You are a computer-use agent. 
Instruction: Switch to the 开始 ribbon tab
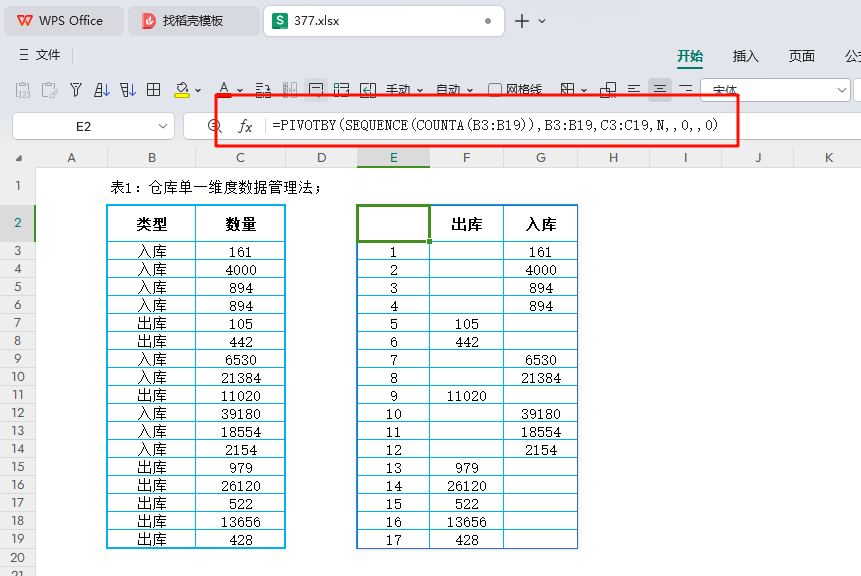coord(690,56)
